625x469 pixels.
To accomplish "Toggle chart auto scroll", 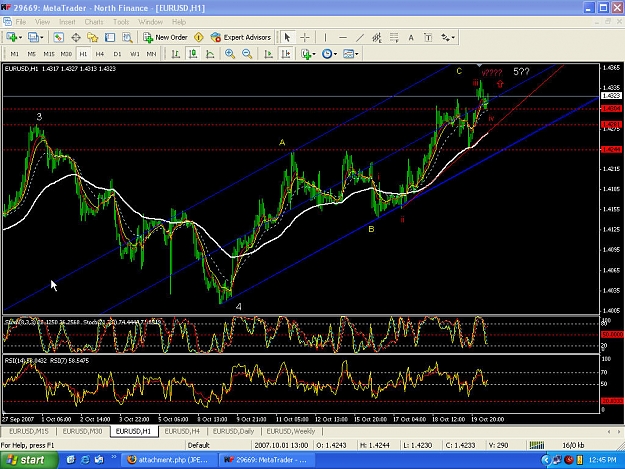I will (269, 54).
